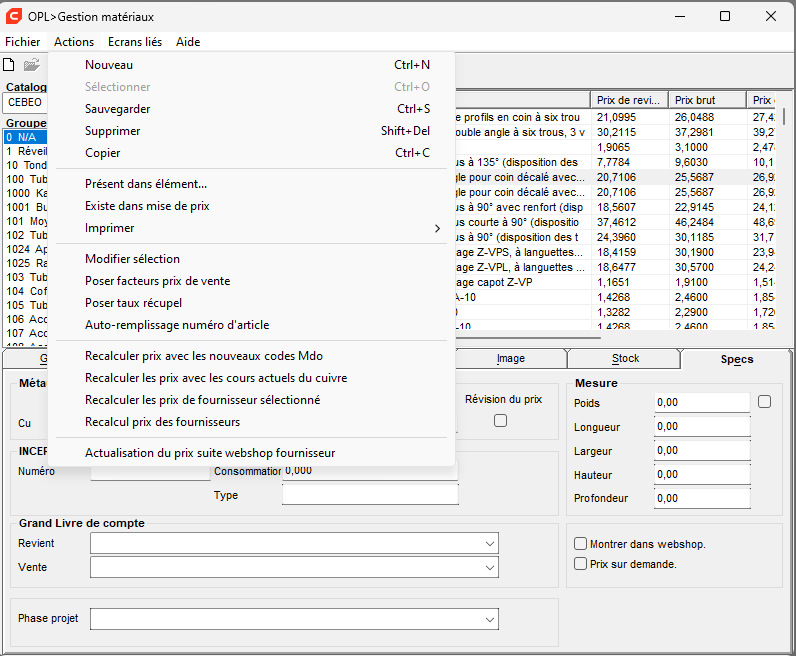
Task: Click Recalculer les prix avec cours actuels du cuivre
Action: [251, 378]
